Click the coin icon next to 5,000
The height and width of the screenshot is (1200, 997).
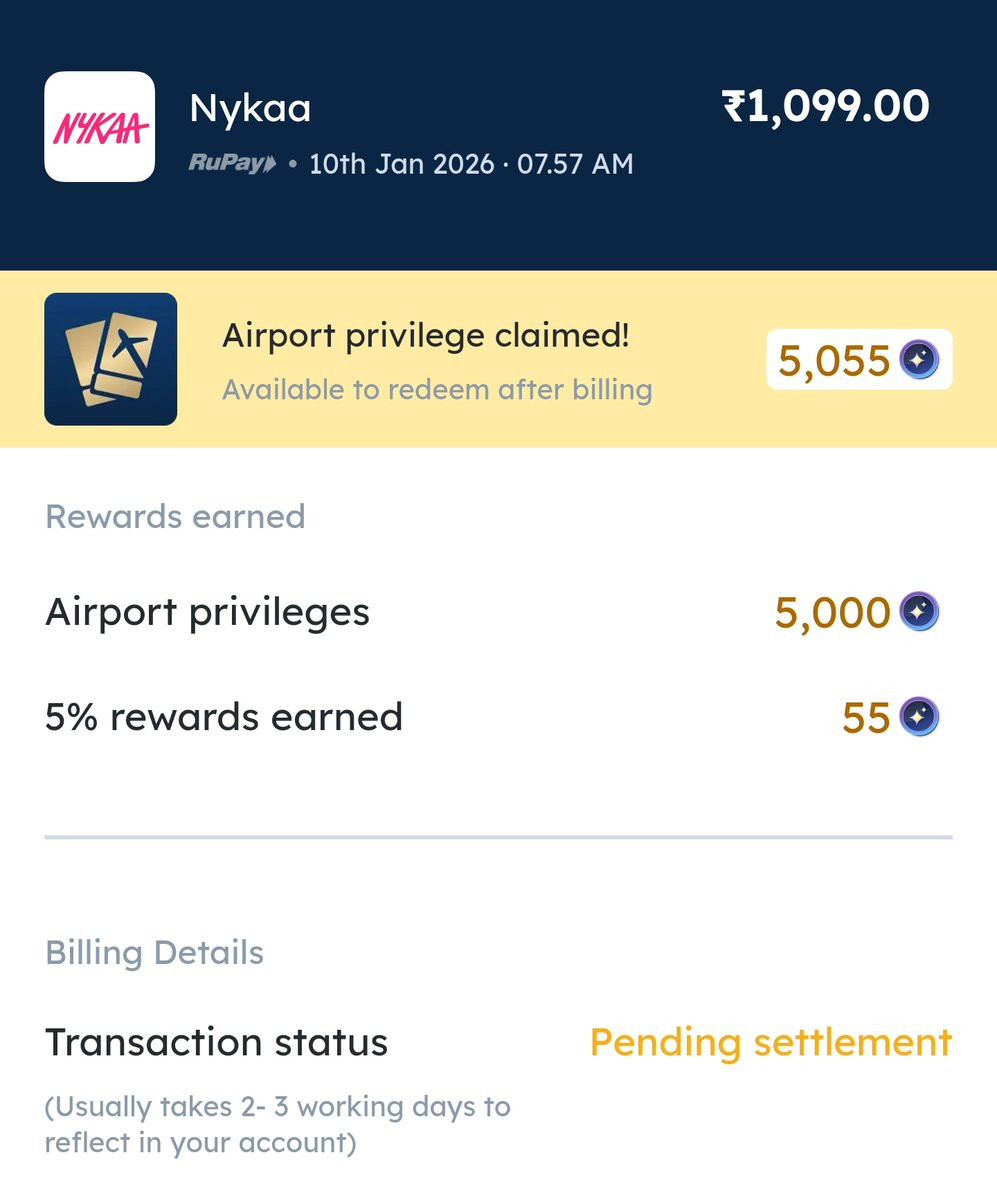[919, 611]
